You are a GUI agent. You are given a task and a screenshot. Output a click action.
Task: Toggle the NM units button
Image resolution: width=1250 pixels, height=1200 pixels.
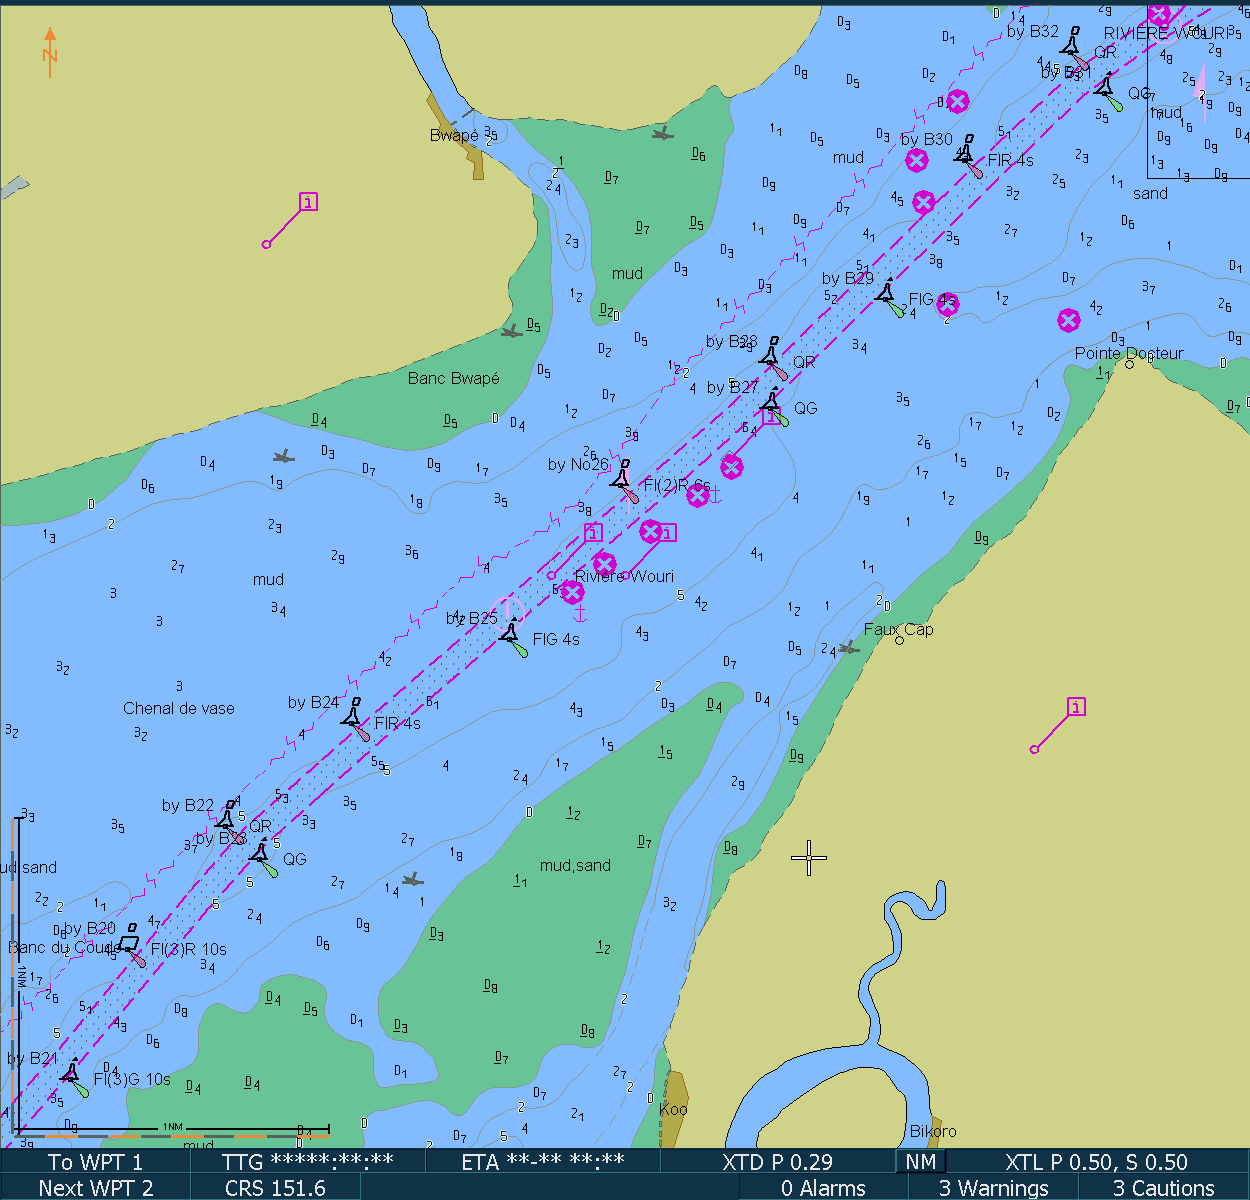tap(921, 1162)
